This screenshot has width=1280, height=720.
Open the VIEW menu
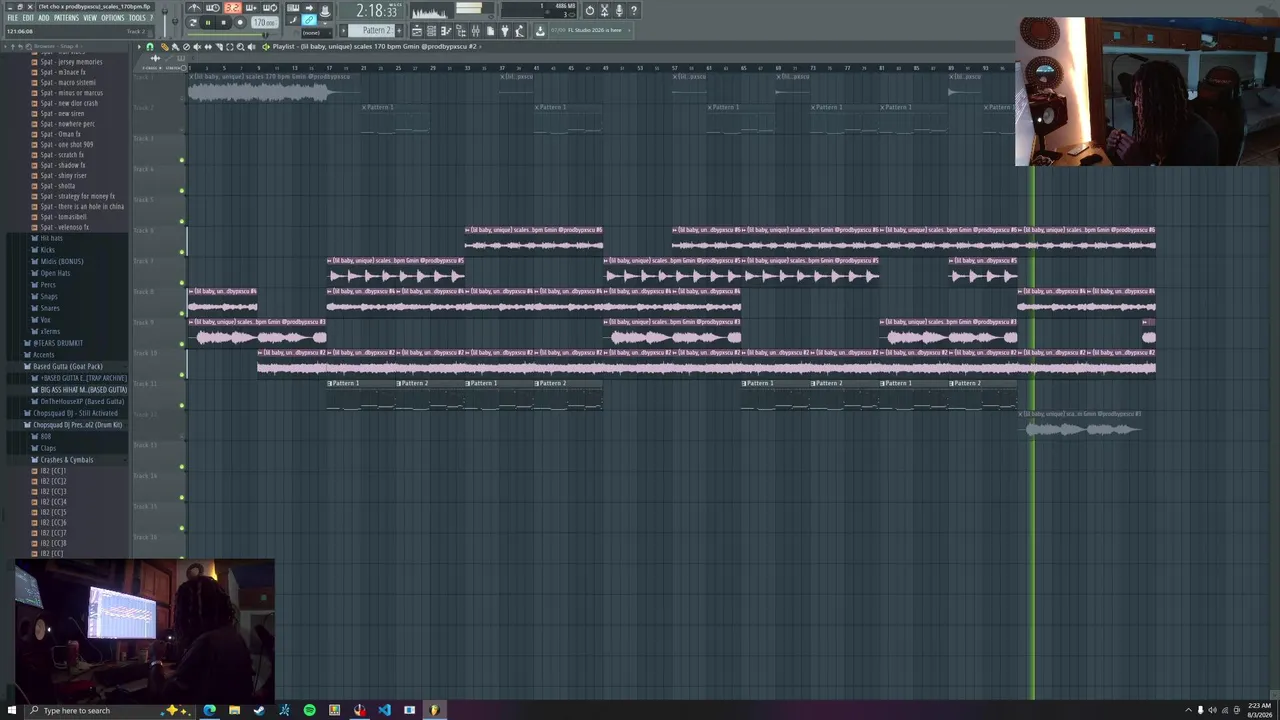tap(90, 18)
